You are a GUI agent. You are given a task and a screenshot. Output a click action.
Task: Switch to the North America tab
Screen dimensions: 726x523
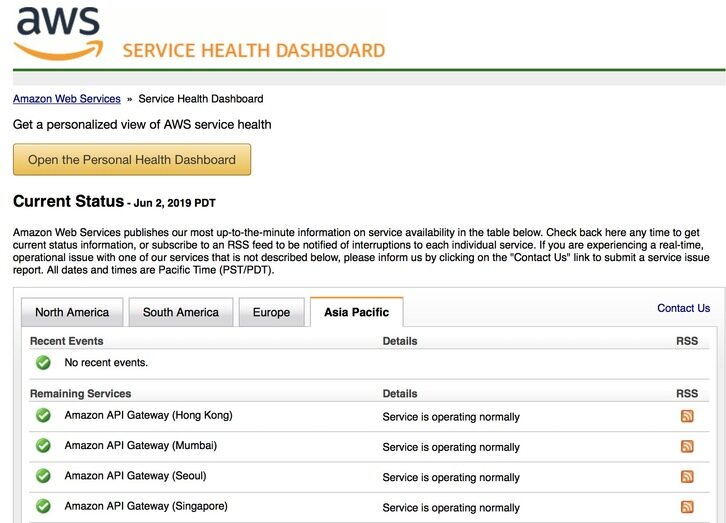click(x=72, y=312)
